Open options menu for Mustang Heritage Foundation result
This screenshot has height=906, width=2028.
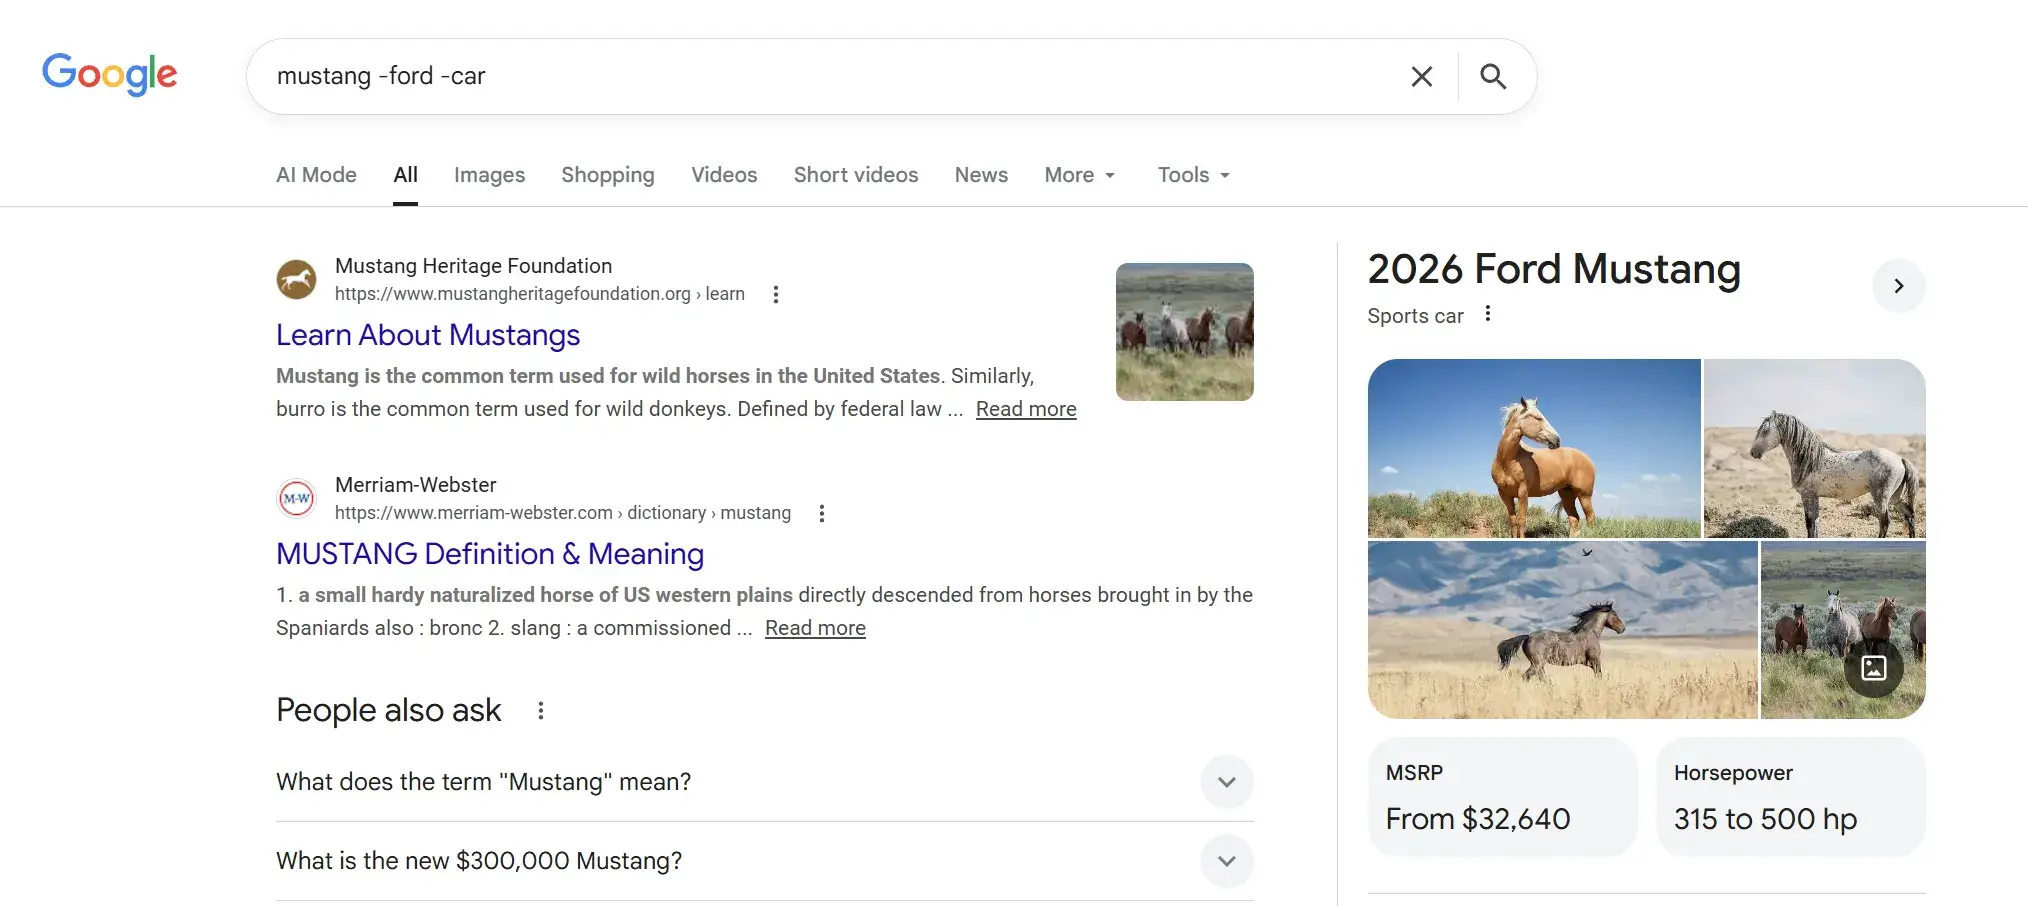tap(776, 294)
